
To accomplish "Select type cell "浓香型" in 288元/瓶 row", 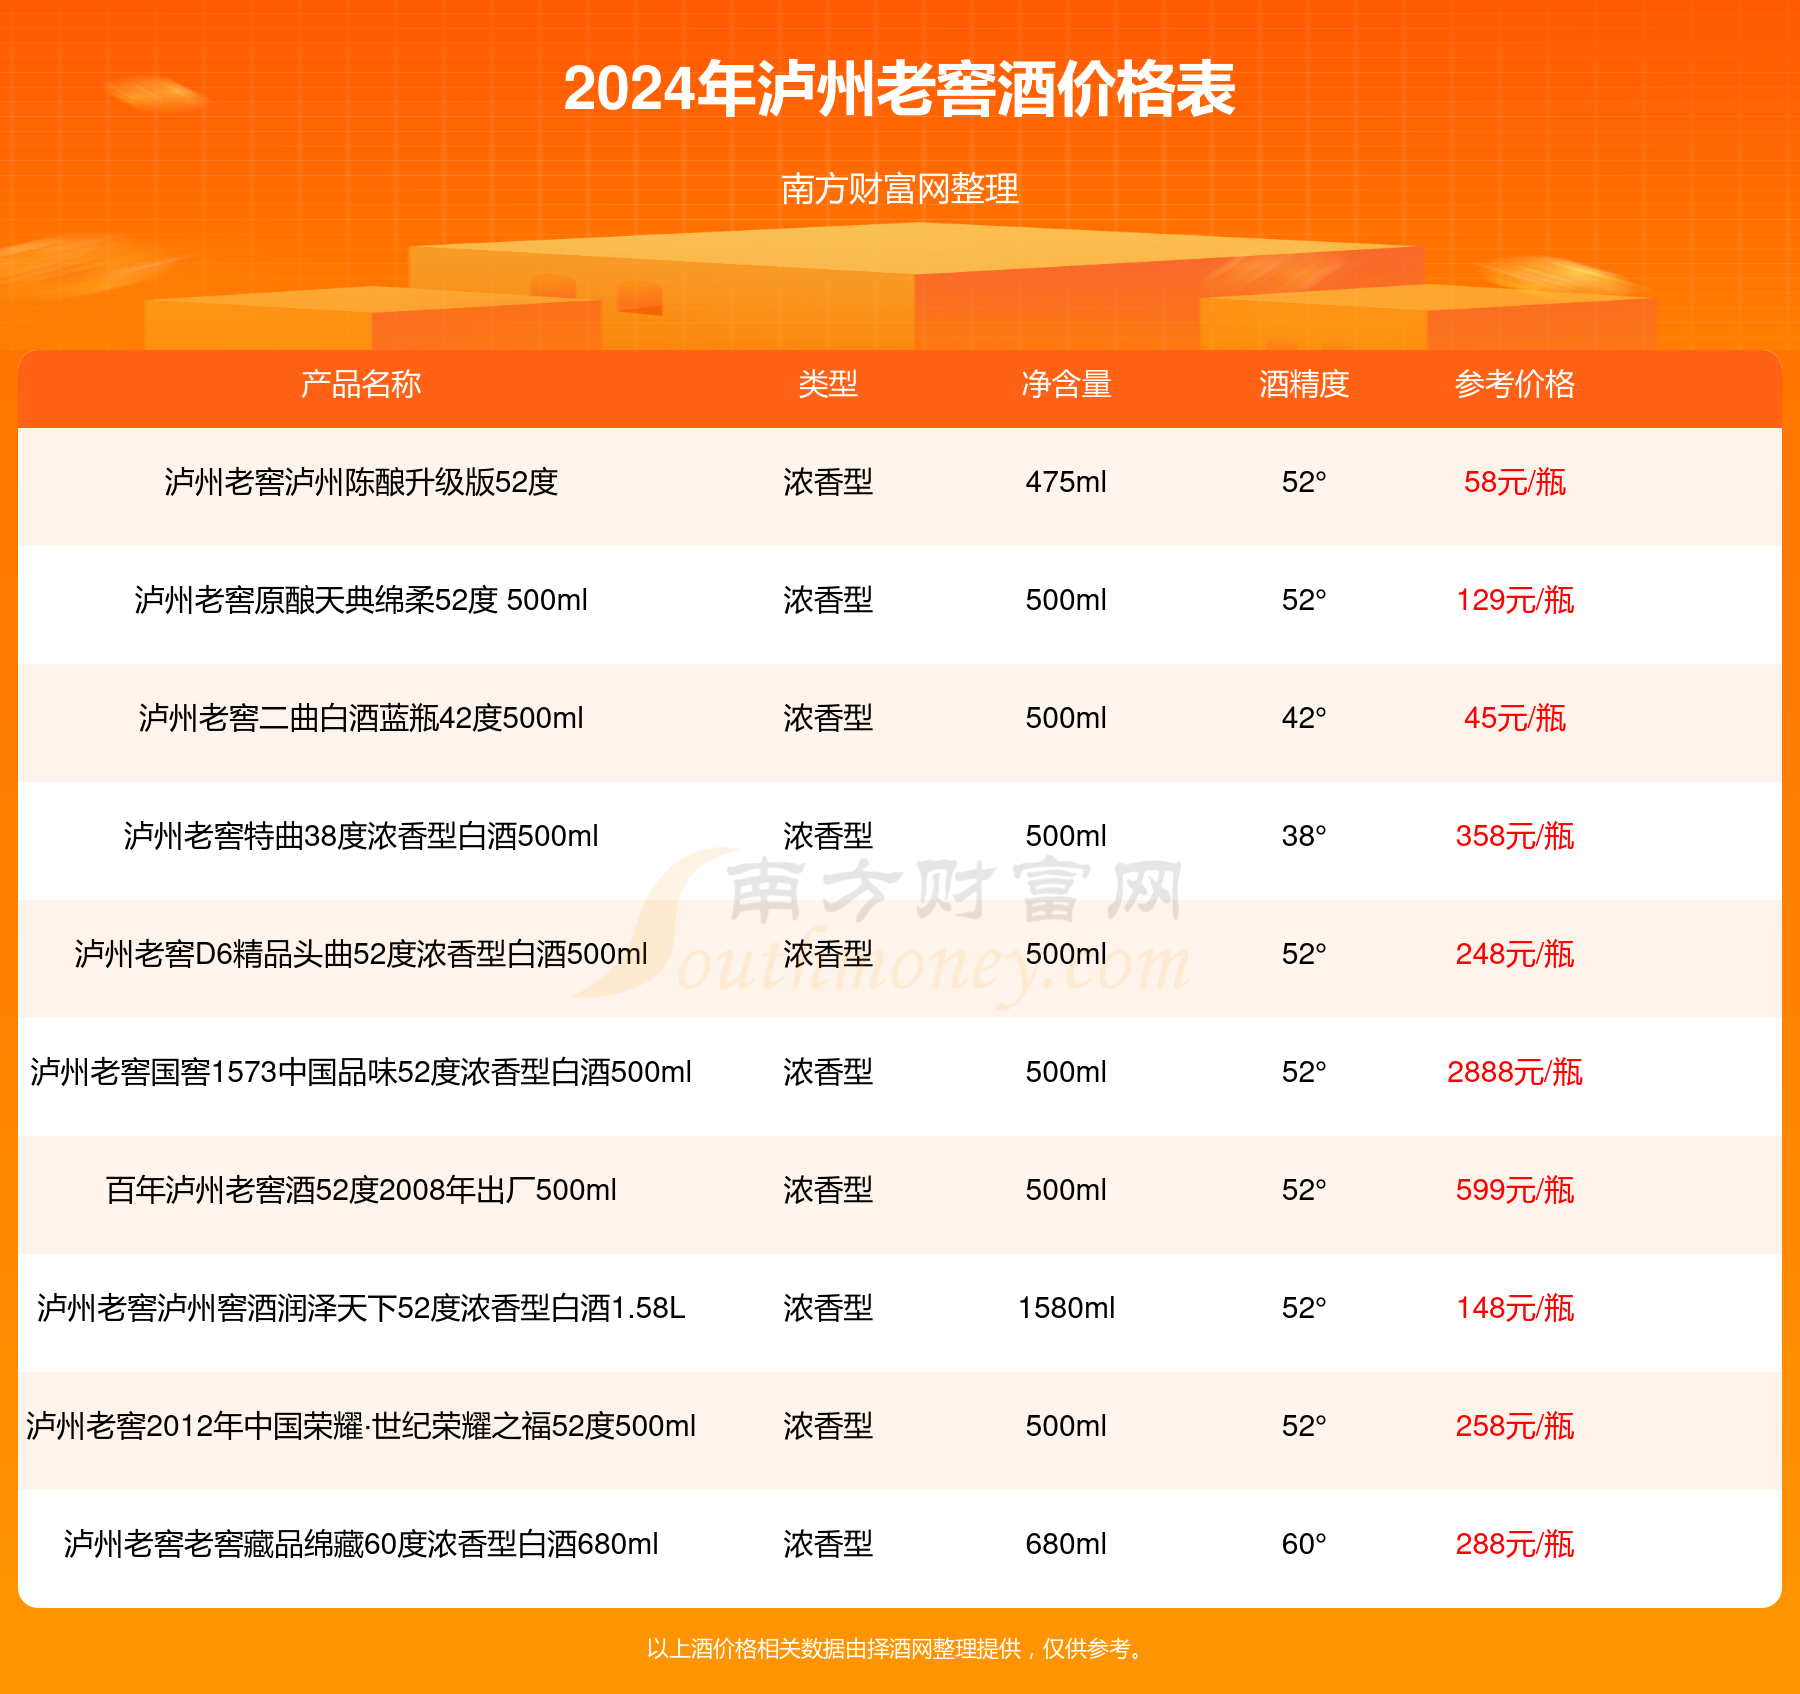I will click(x=828, y=1544).
